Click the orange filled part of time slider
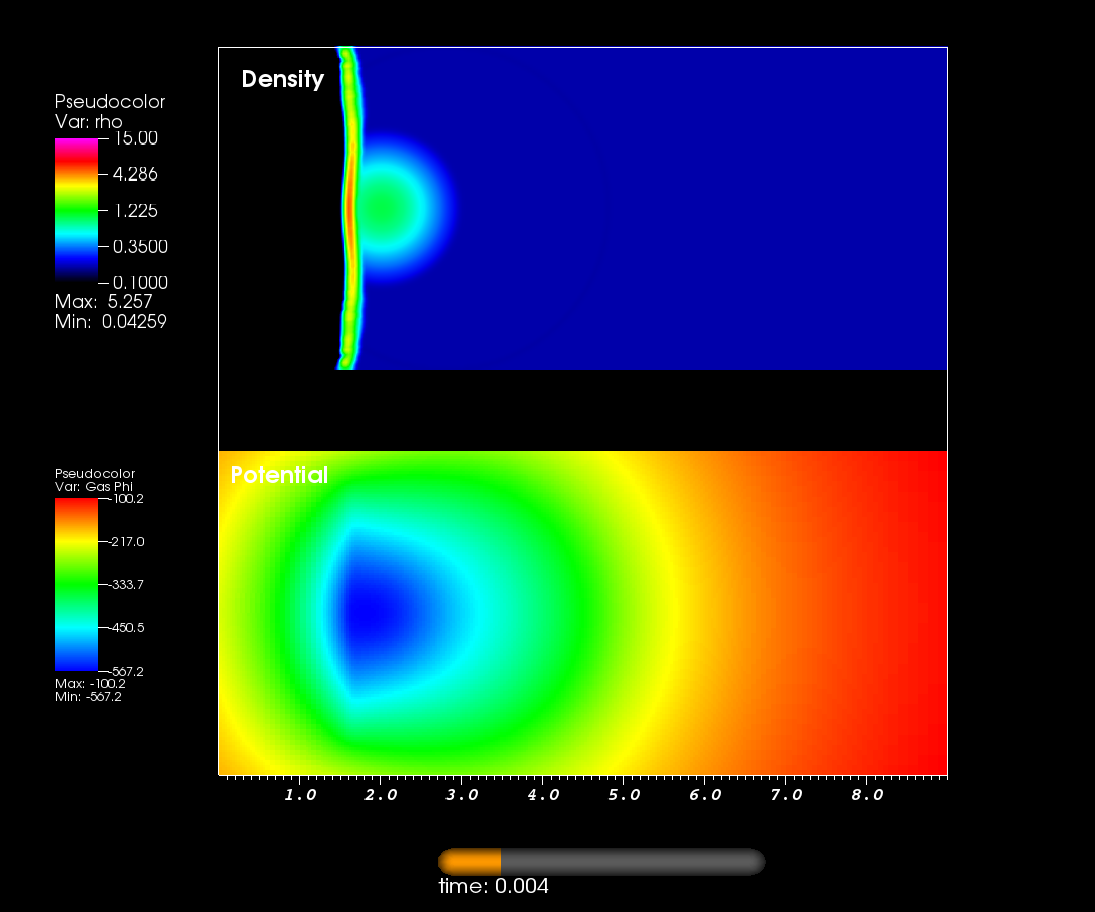Image resolution: width=1095 pixels, height=912 pixels. point(470,862)
